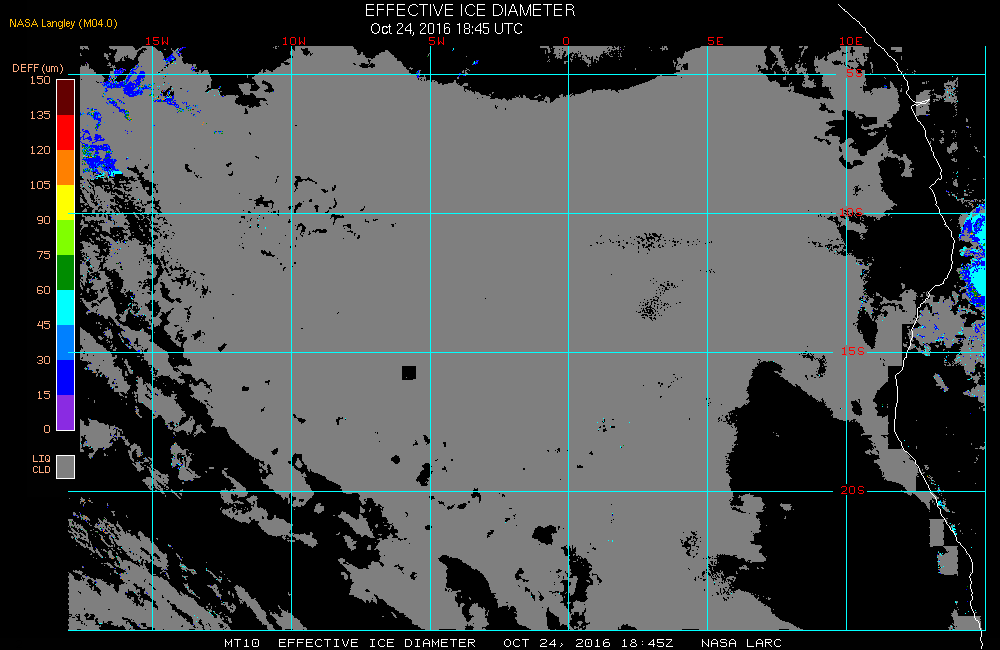Viewport: 1000px width, 650px height.
Task: Click the gray LIQ CLD legend box
Action: point(66,466)
